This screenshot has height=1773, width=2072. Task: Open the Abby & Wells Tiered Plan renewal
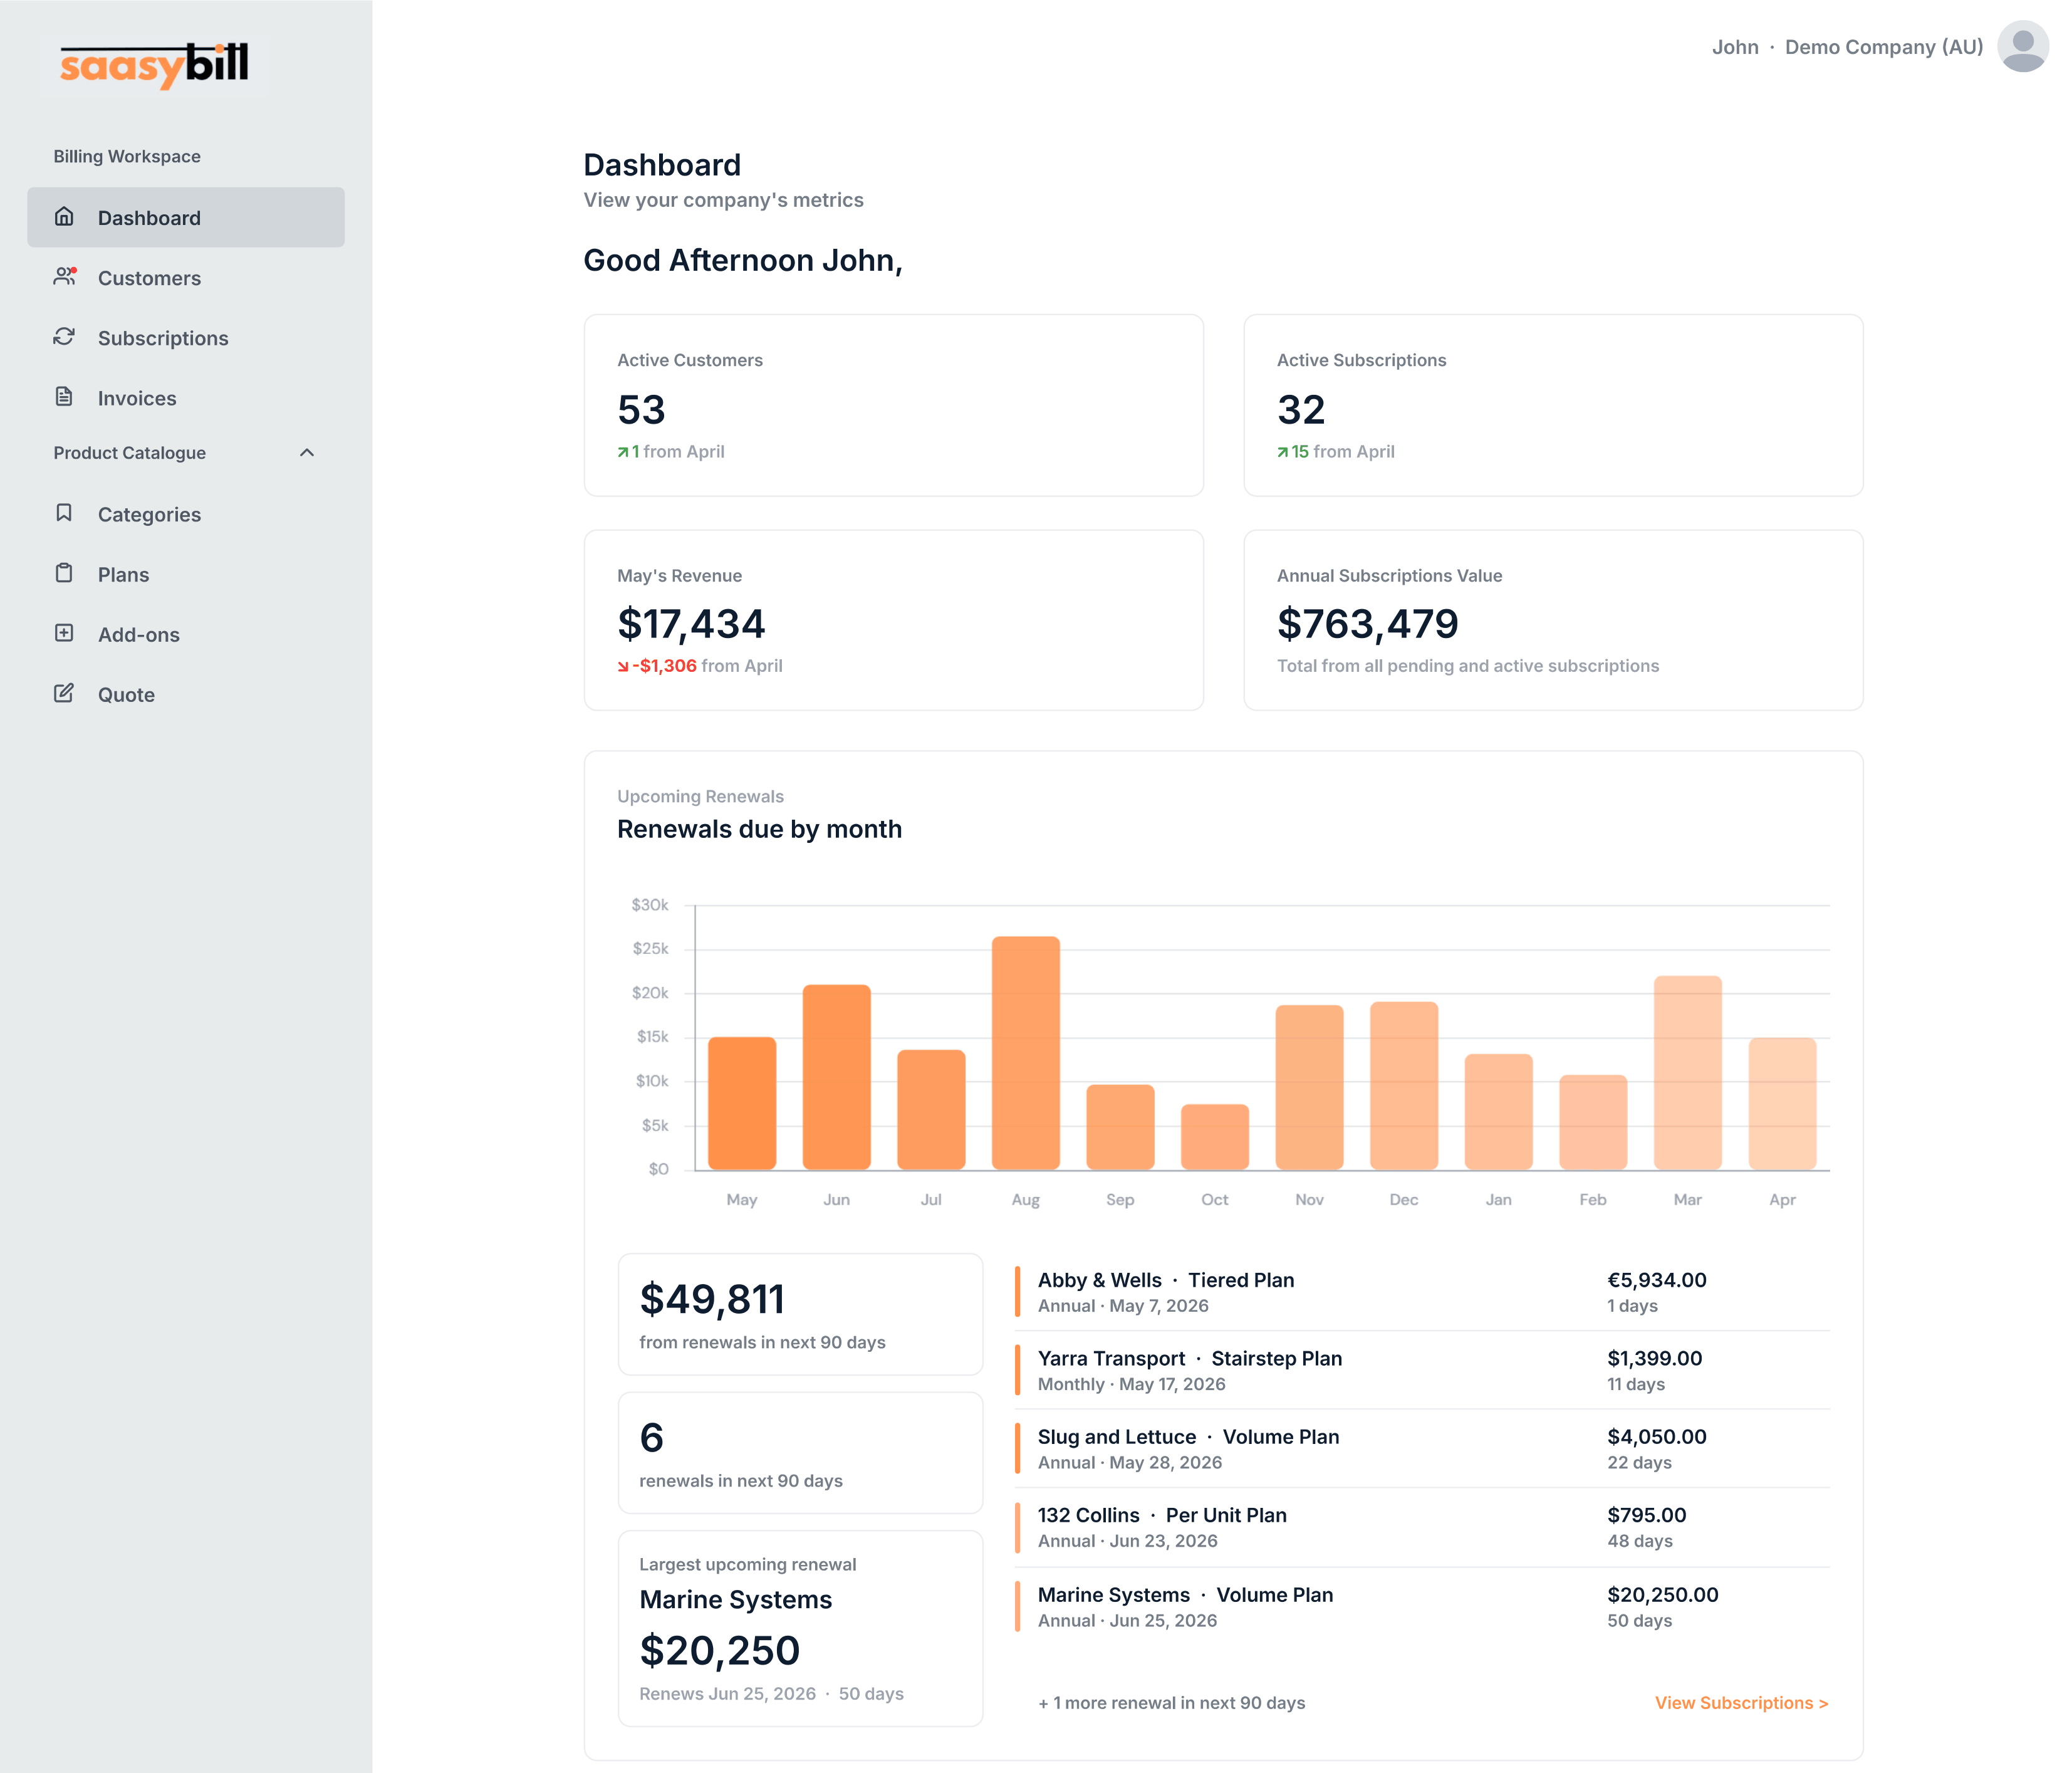(x=1422, y=1292)
